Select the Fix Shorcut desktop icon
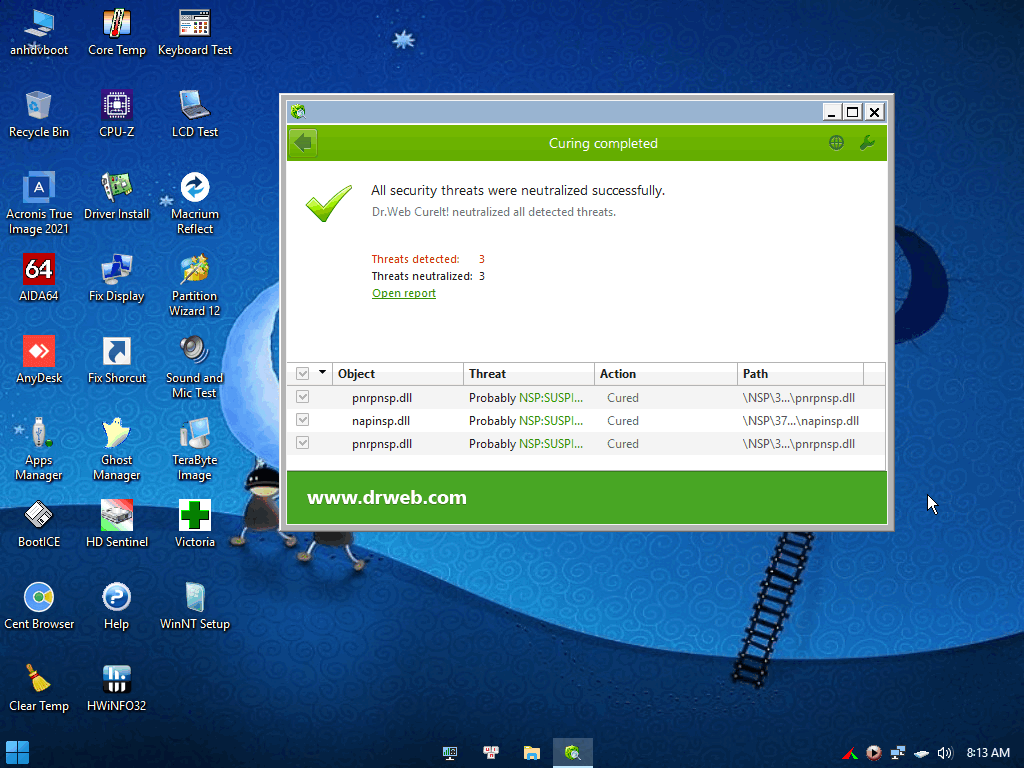The width and height of the screenshot is (1024, 768). coord(117,360)
